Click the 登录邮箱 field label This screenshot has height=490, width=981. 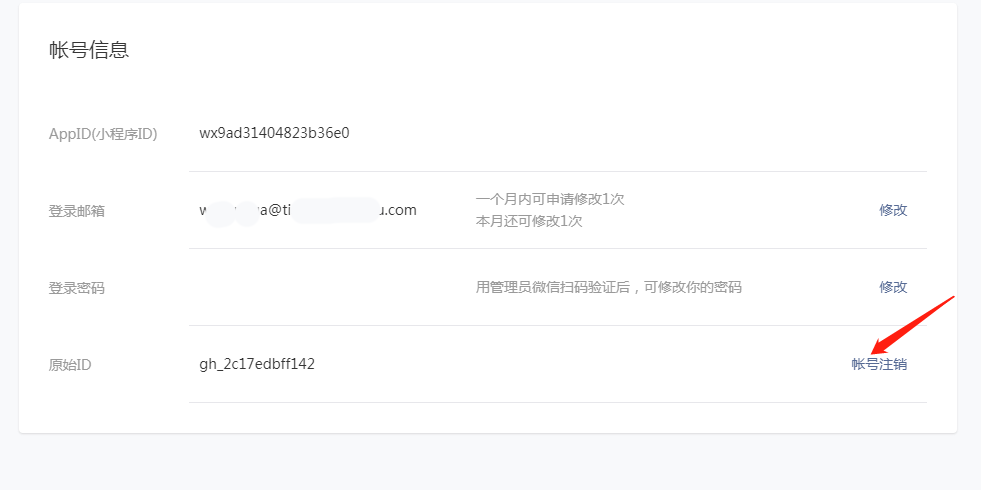[77, 211]
